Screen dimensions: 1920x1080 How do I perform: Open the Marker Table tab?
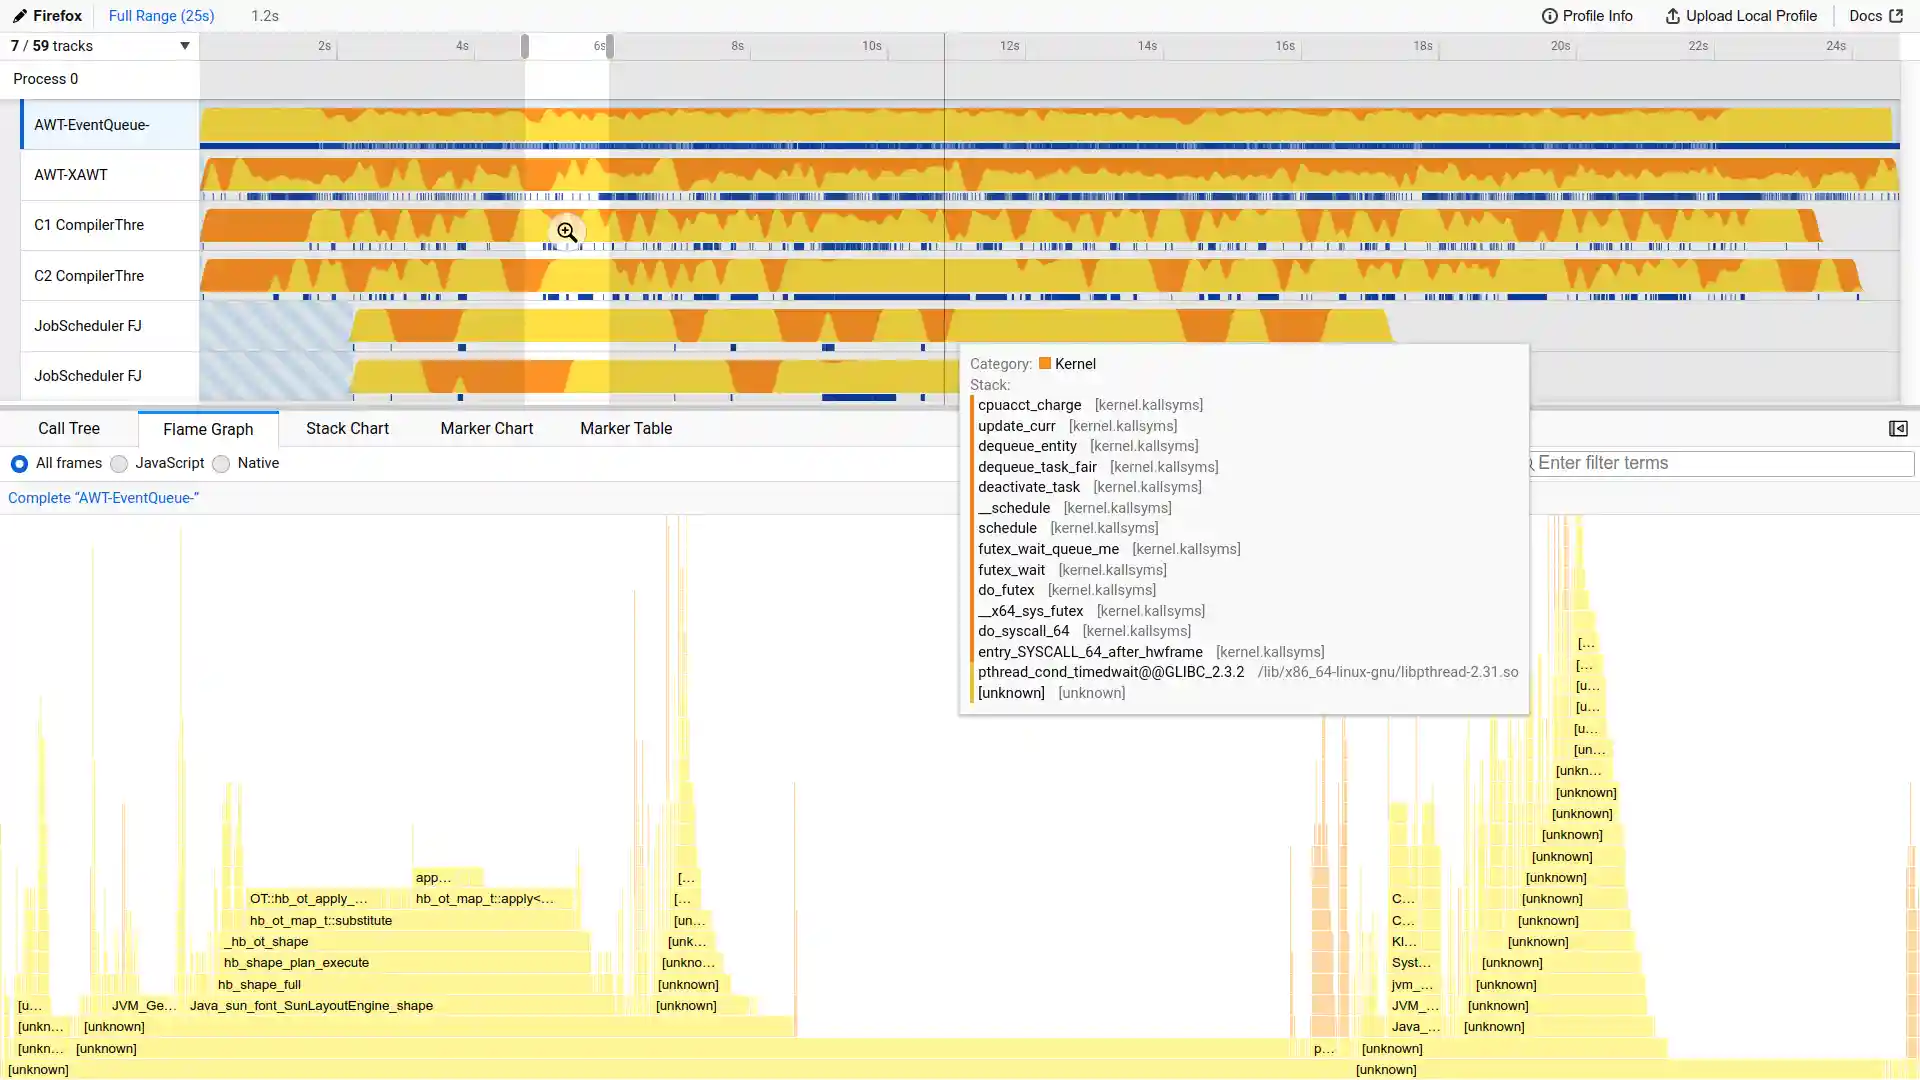click(625, 428)
